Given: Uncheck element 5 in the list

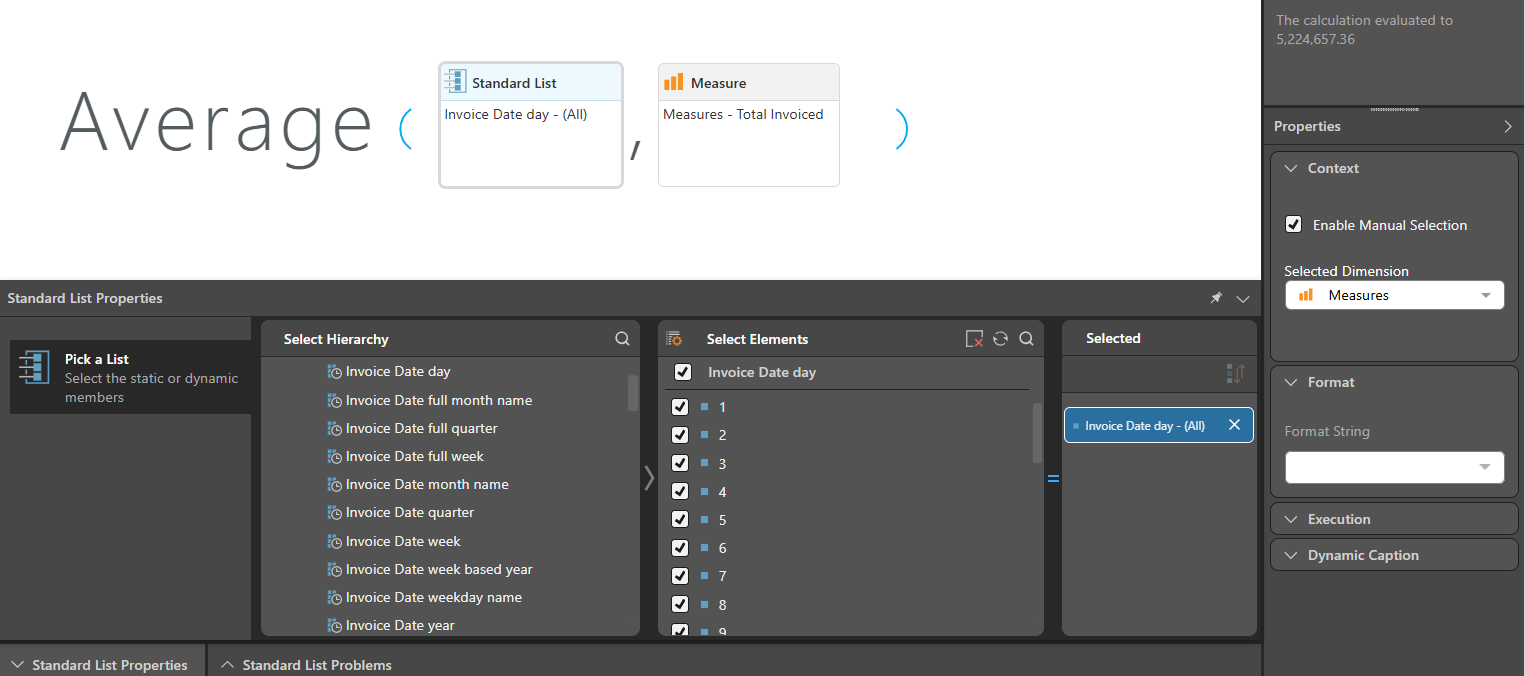Looking at the screenshot, I should tap(680, 520).
